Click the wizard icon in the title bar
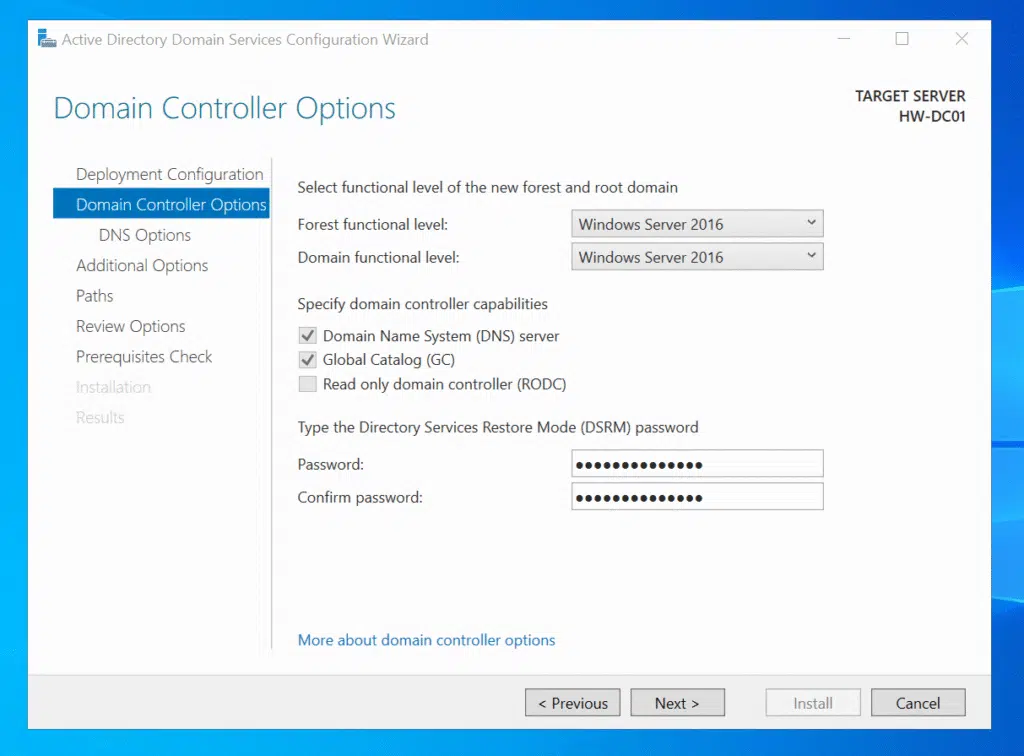 [46, 40]
